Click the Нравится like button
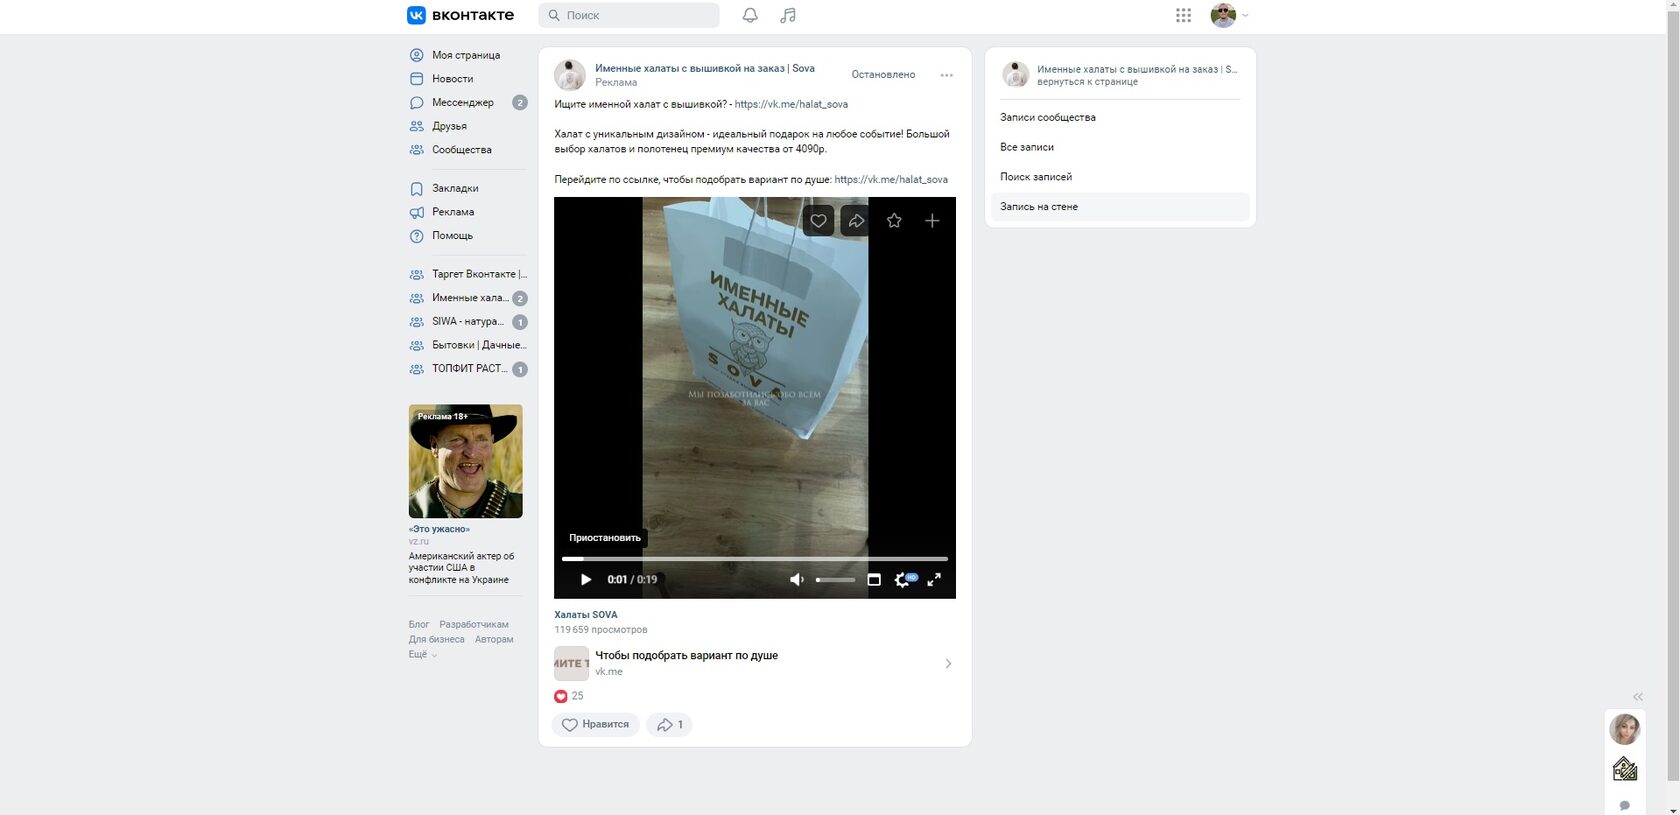The width and height of the screenshot is (1680, 815). [595, 725]
